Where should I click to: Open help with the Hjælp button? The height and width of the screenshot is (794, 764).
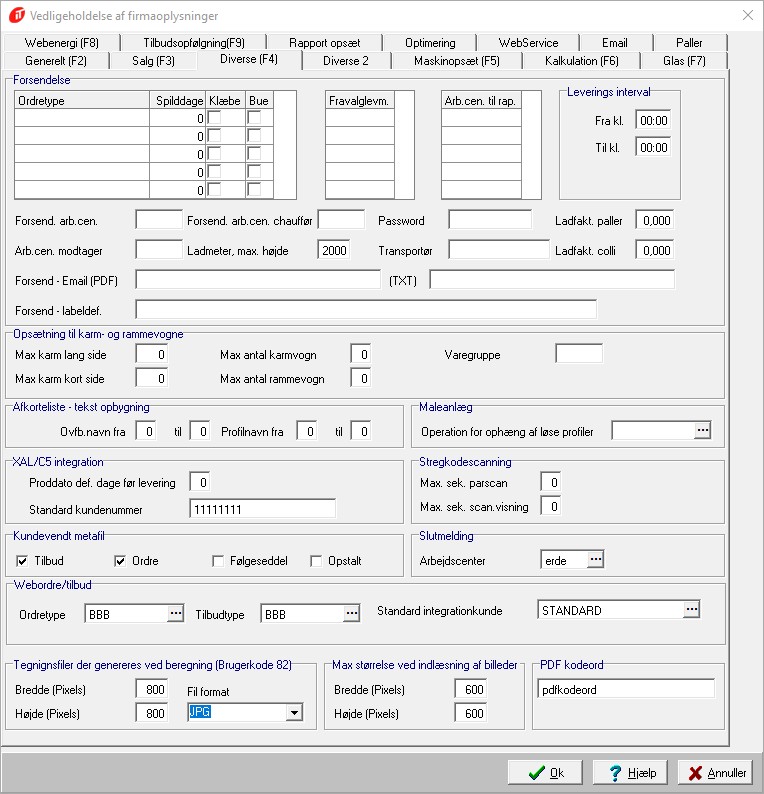click(630, 773)
